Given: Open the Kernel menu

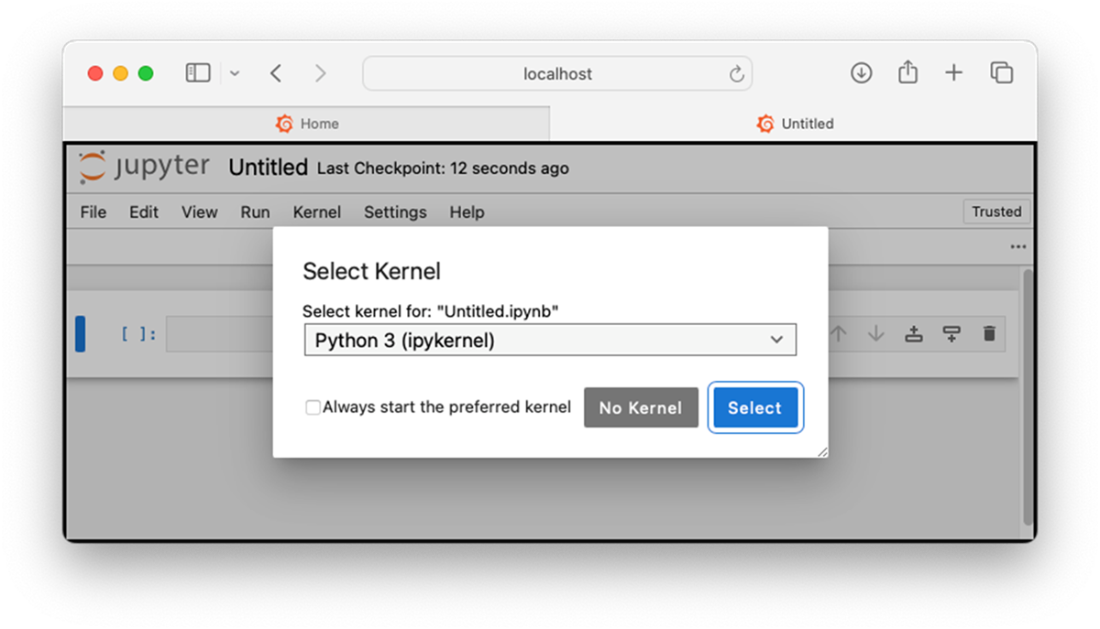Looking at the screenshot, I should pyautogui.click(x=317, y=212).
